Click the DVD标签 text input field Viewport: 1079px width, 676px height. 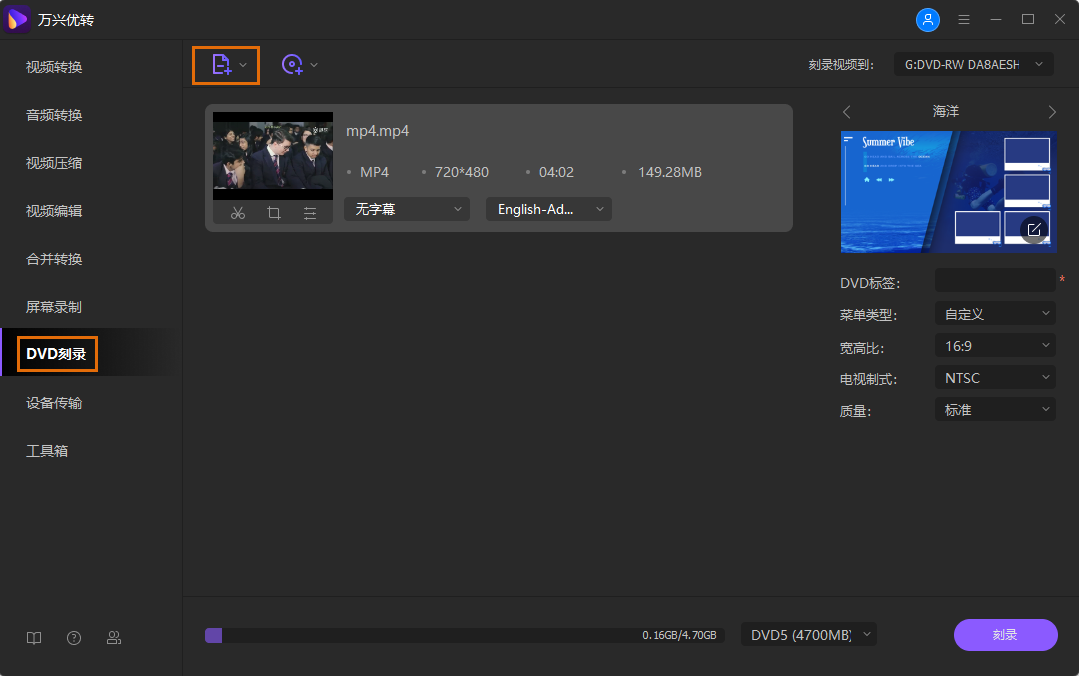pos(994,281)
